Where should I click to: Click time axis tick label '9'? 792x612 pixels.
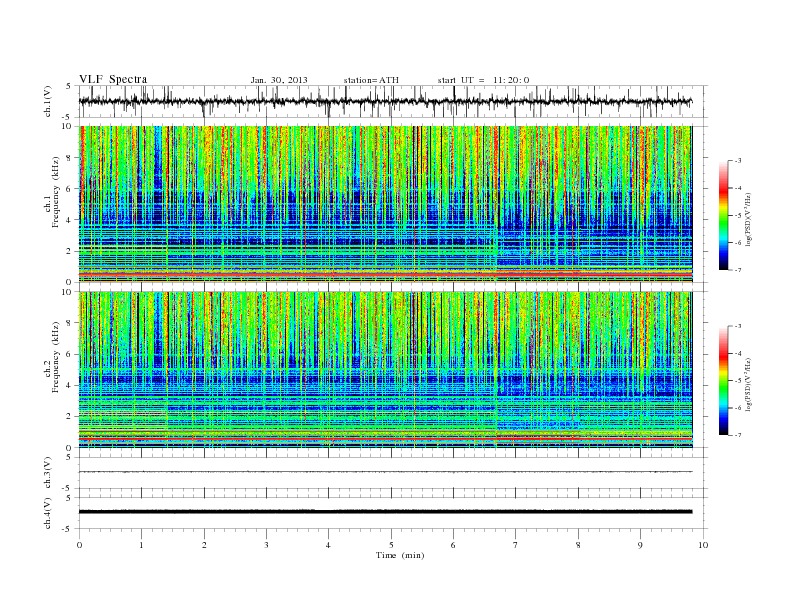pos(640,545)
